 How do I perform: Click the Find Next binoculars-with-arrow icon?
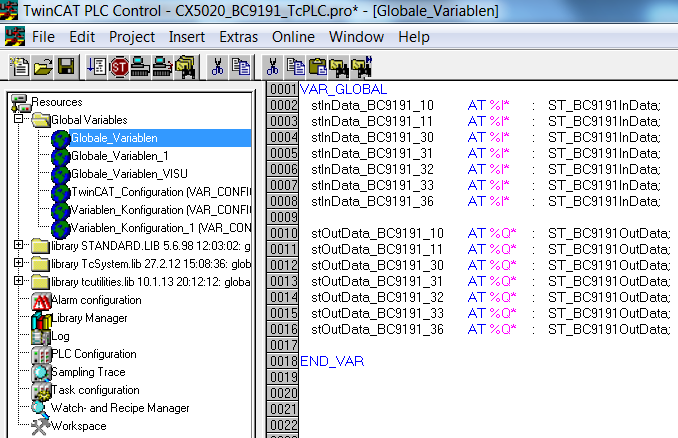[x=362, y=67]
